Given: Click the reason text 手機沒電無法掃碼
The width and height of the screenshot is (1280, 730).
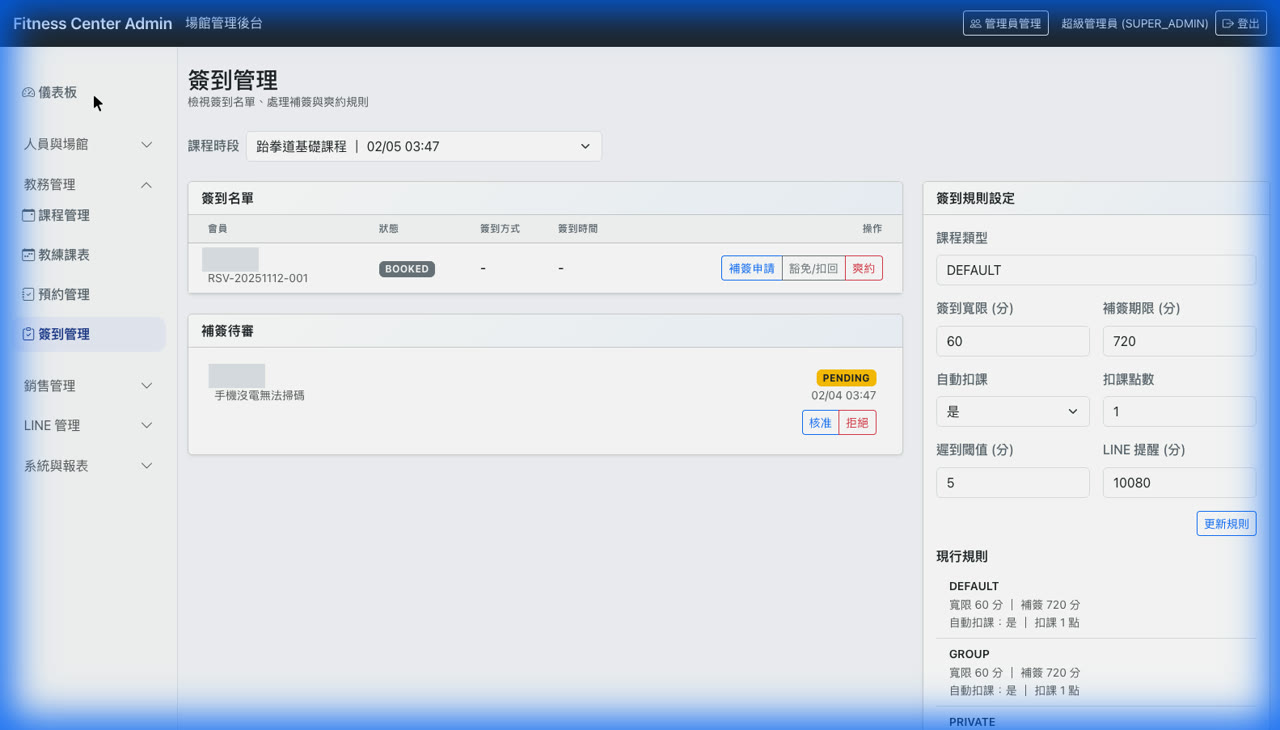Looking at the screenshot, I should coord(260,396).
